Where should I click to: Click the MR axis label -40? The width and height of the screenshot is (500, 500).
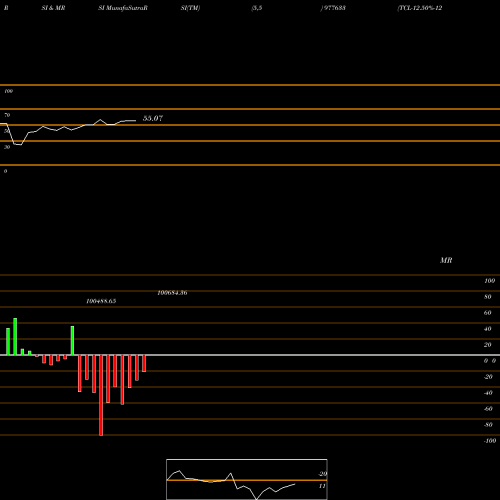(488, 393)
